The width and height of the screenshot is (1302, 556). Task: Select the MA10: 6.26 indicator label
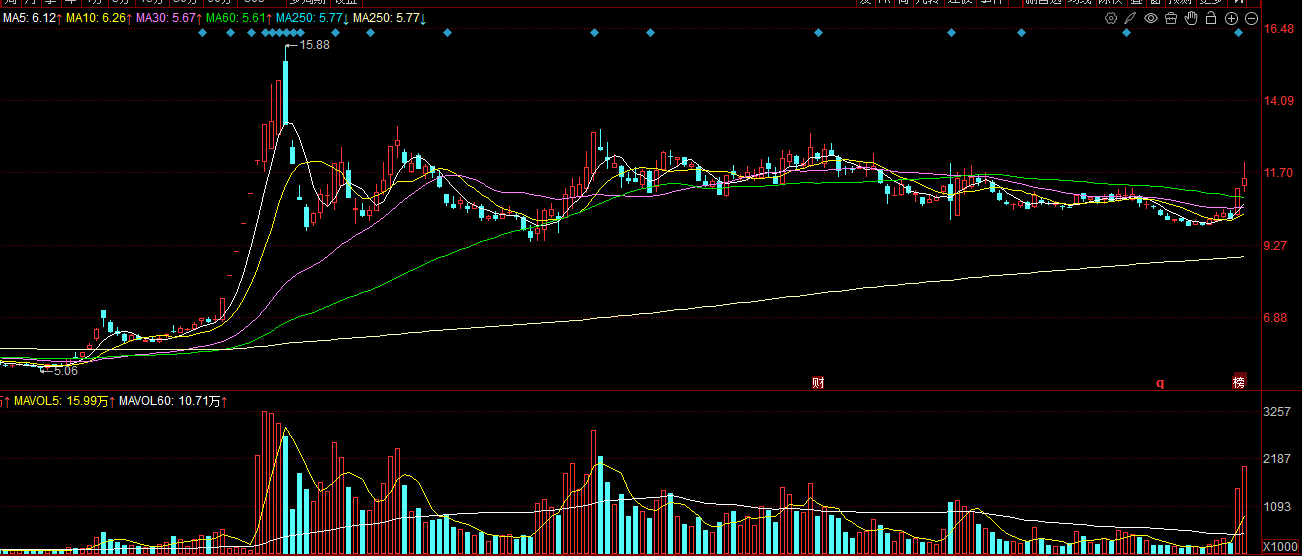point(98,19)
